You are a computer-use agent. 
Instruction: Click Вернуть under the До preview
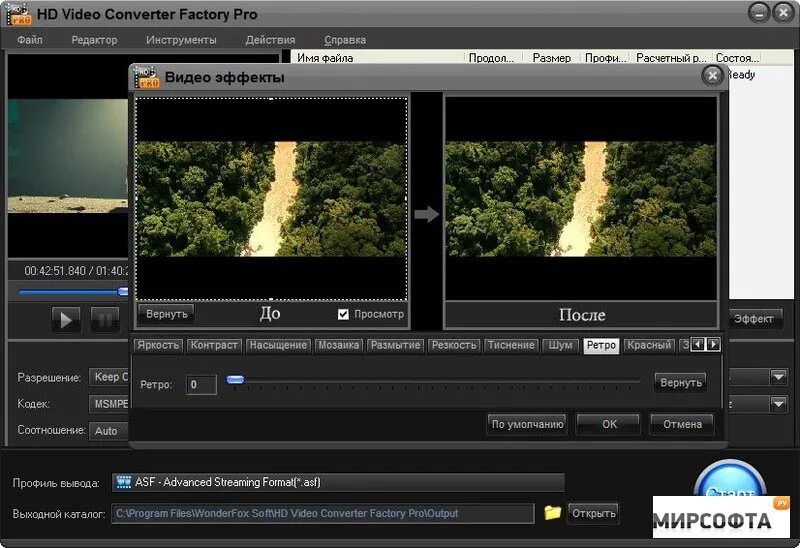(x=166, y=314)
